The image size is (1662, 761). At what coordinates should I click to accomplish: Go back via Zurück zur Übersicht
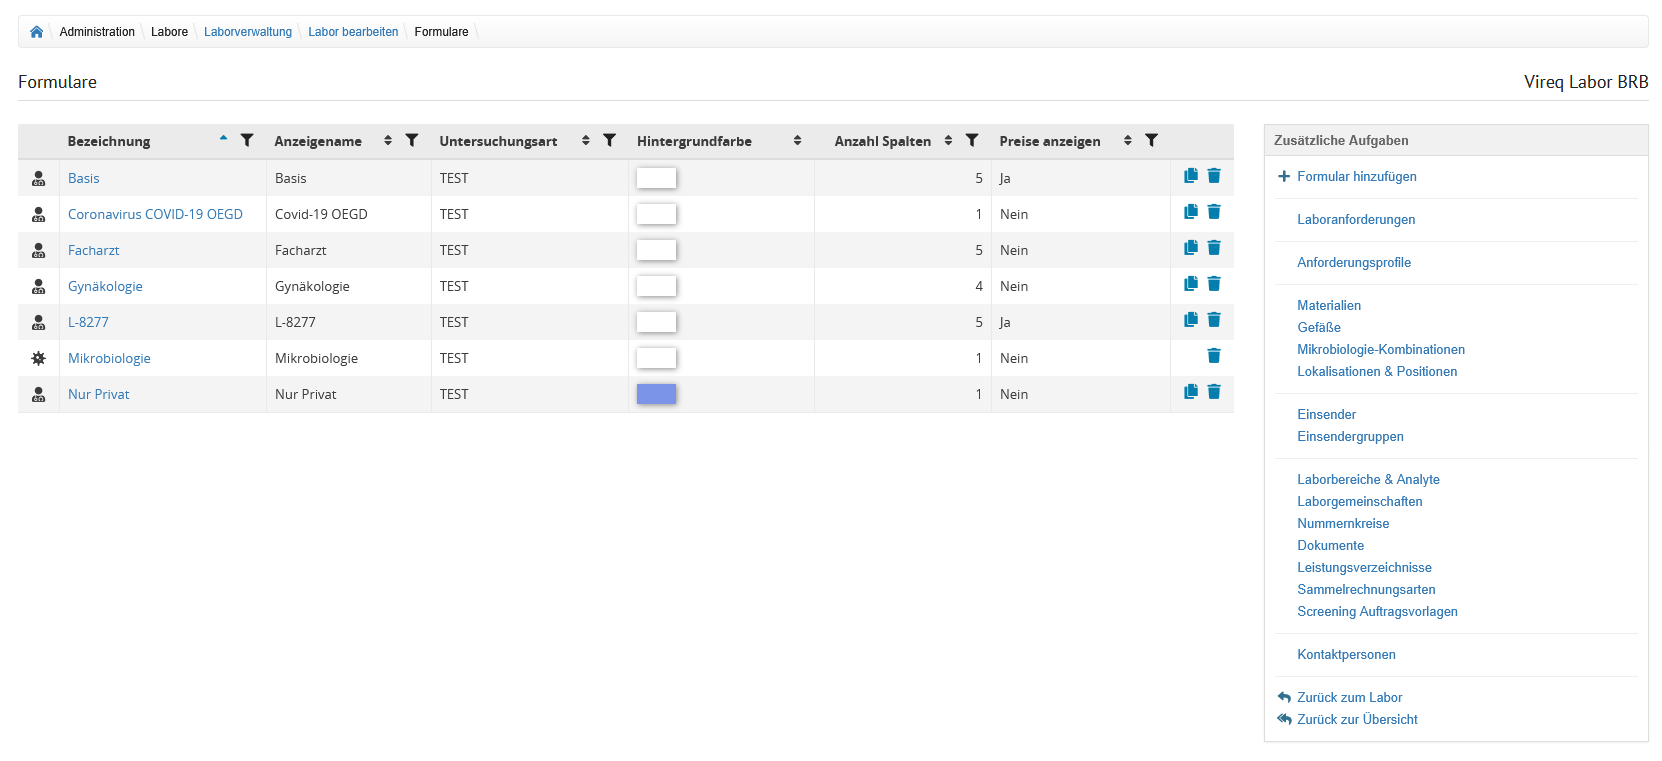pos(1357,720)
